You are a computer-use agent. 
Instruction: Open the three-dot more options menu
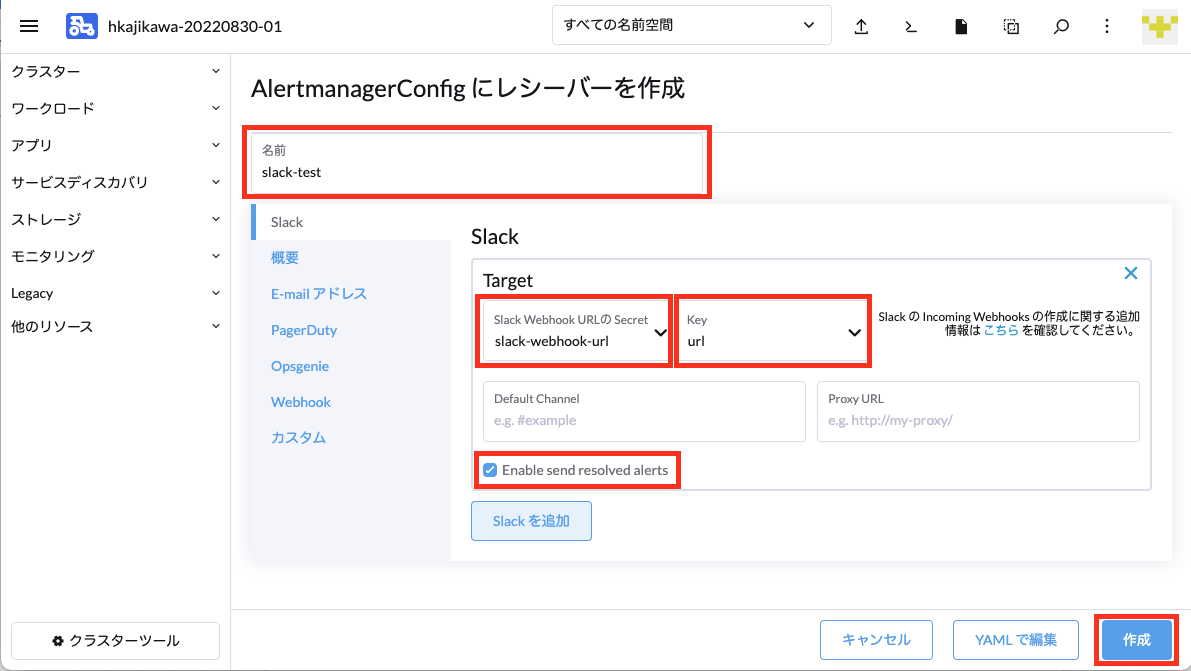pyautogui.click(x=1107, y=27)
